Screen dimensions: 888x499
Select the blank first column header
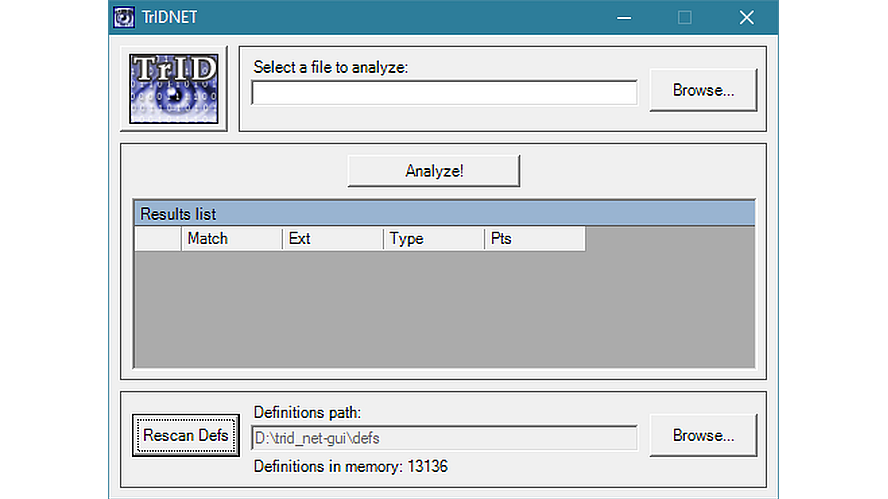[x=157, y=239]
